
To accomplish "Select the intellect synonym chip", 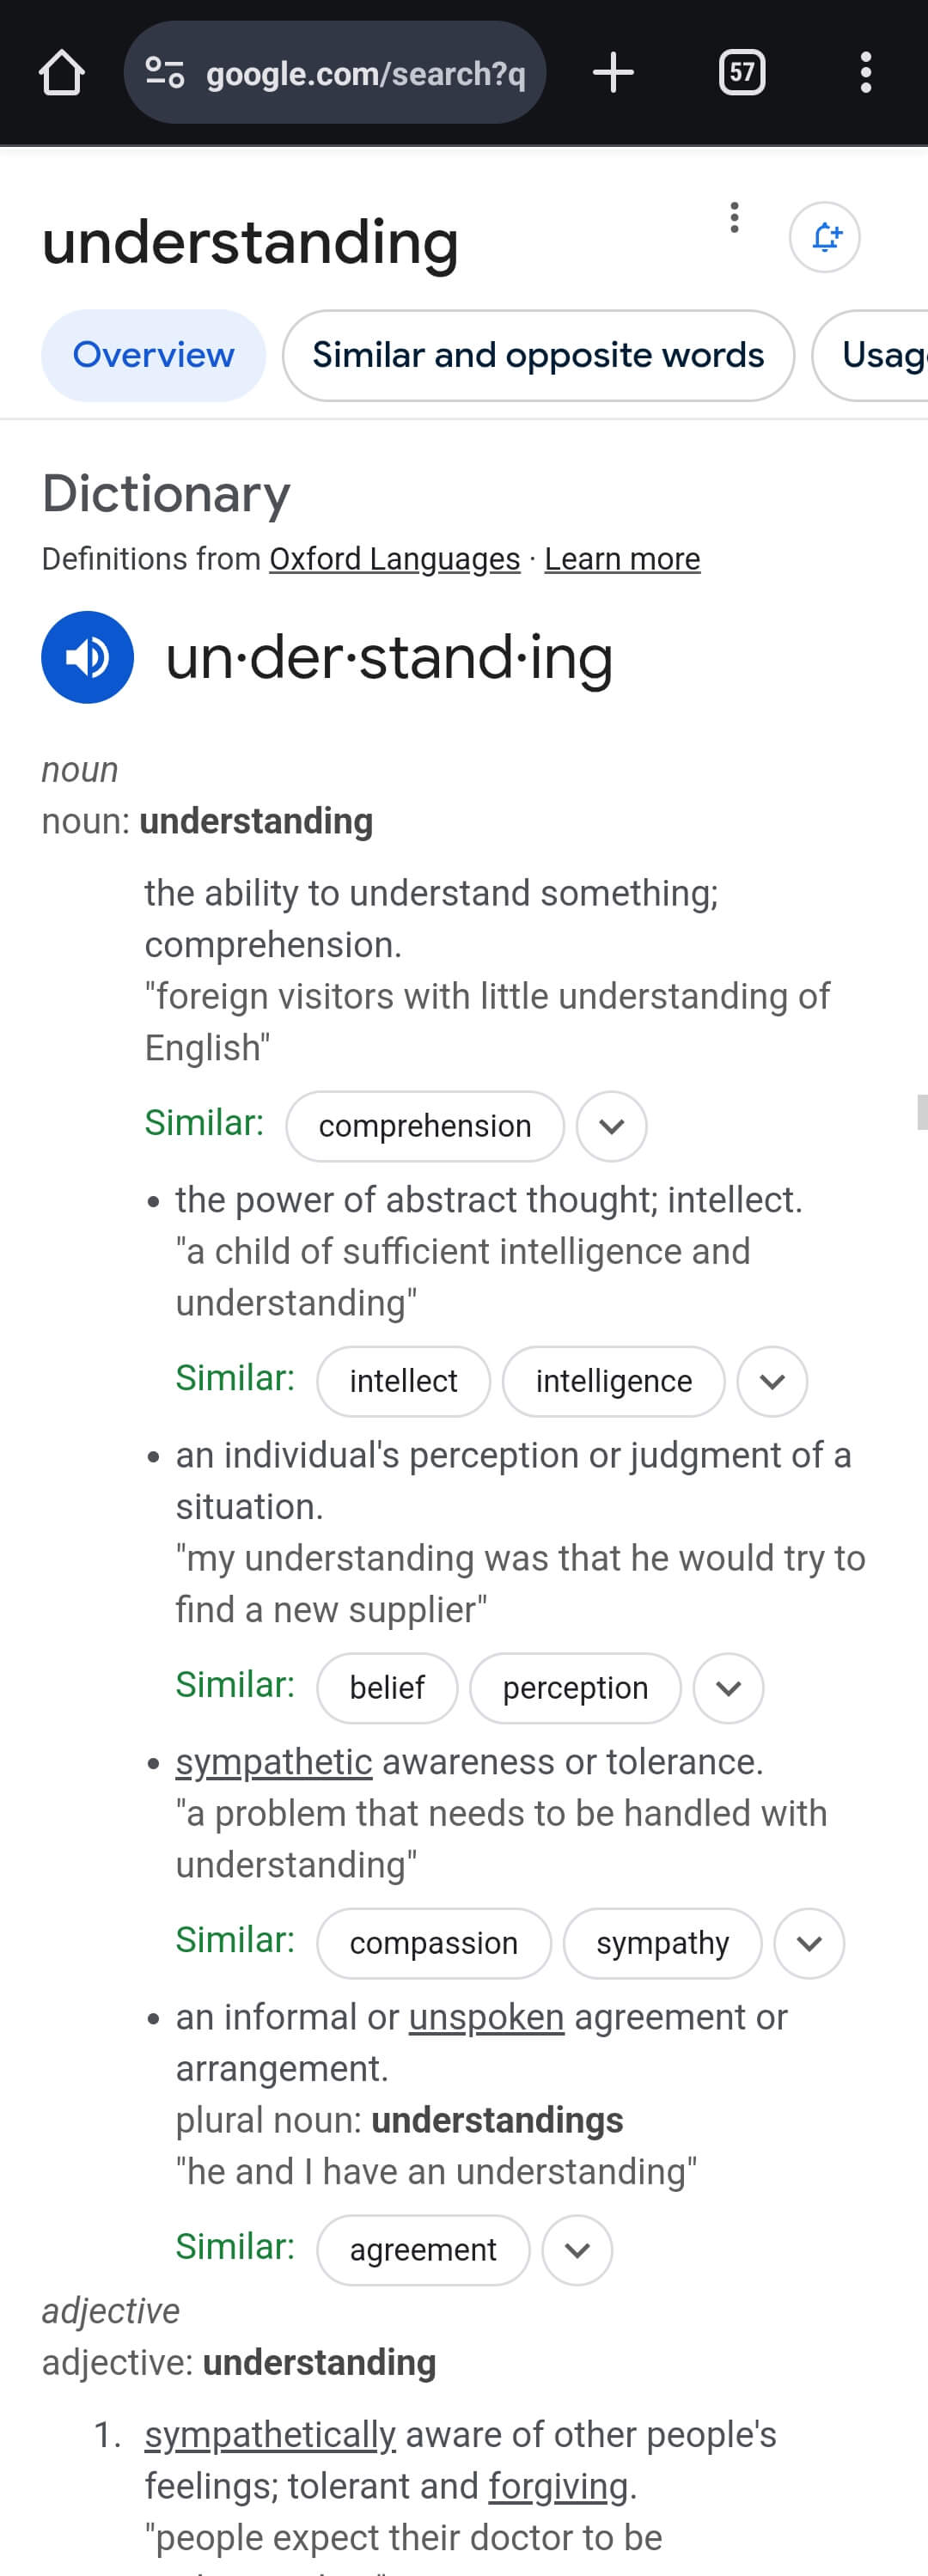I will click(x=402, y=1381).
